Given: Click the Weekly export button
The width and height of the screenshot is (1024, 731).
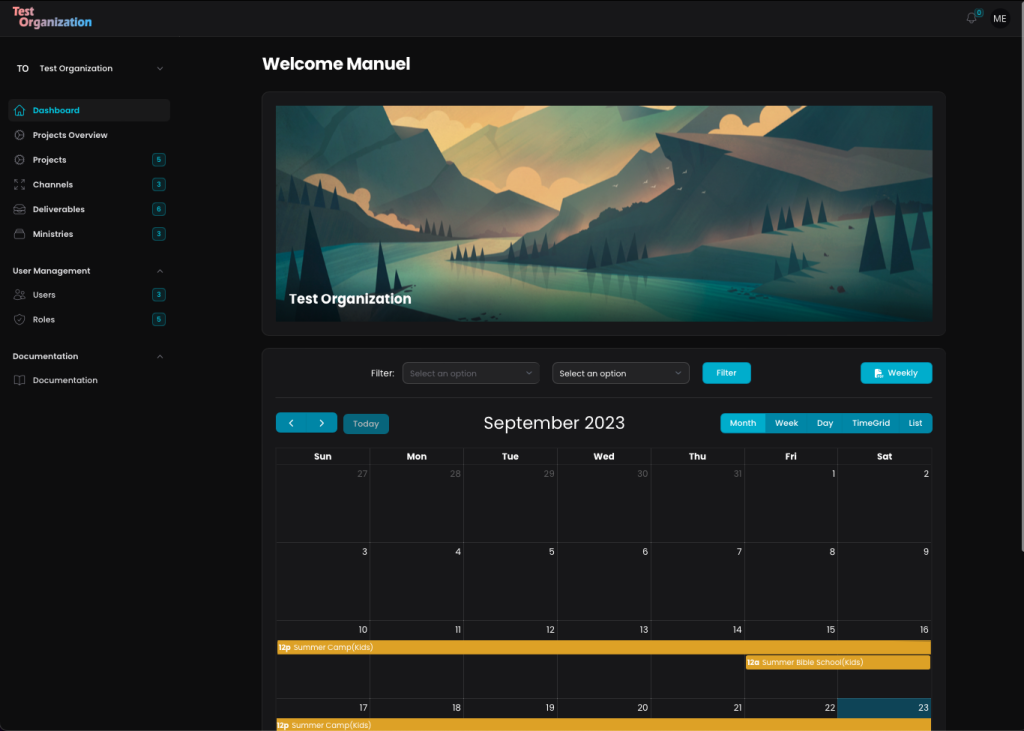Looking at the screenshot, I should 896,373.
